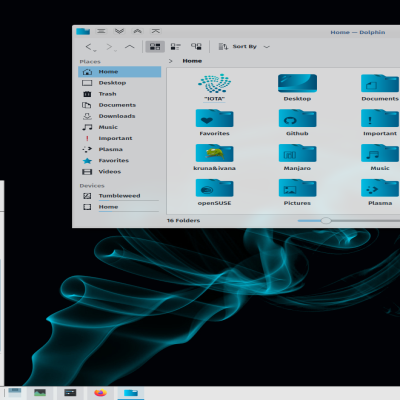The image size is (400, 400).
Task: Expand the breadcrumb arrow before Home
Action: pos(171,61)
